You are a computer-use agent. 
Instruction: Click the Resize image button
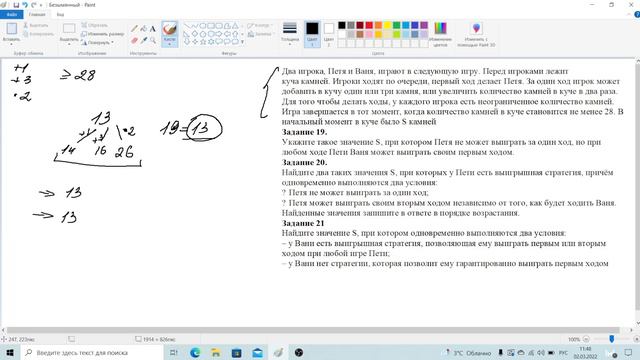click(x=102, y=34)
